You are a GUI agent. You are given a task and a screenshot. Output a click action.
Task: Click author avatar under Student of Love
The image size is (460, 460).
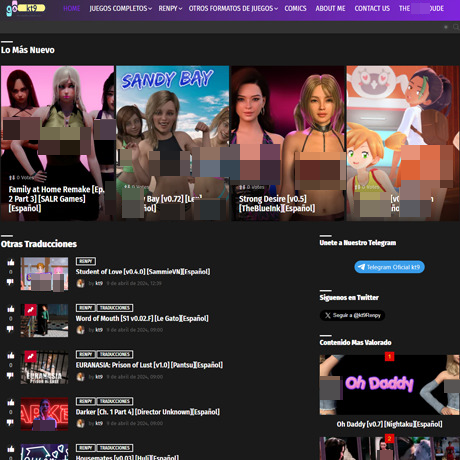pos(80,283)
